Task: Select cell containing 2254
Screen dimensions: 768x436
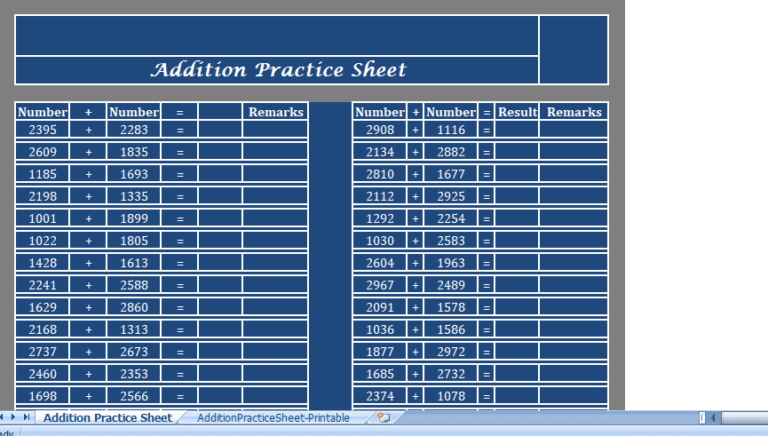Action: (451, 218)
